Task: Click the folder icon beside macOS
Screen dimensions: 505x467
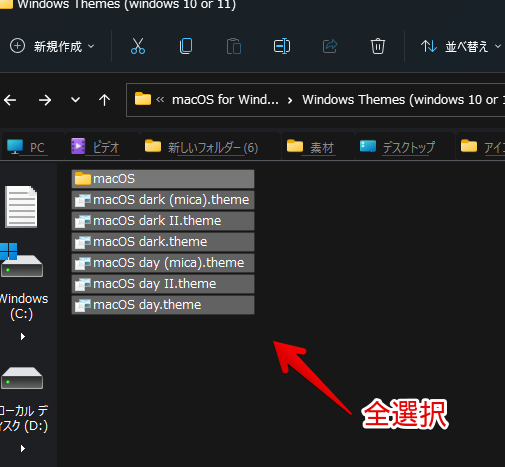Action: coord(83,179)
